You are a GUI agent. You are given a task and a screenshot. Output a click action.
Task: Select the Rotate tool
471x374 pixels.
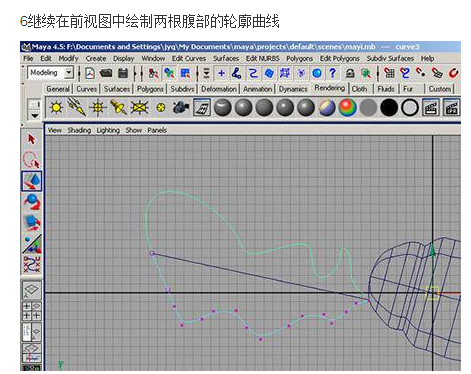pos(32,202)
